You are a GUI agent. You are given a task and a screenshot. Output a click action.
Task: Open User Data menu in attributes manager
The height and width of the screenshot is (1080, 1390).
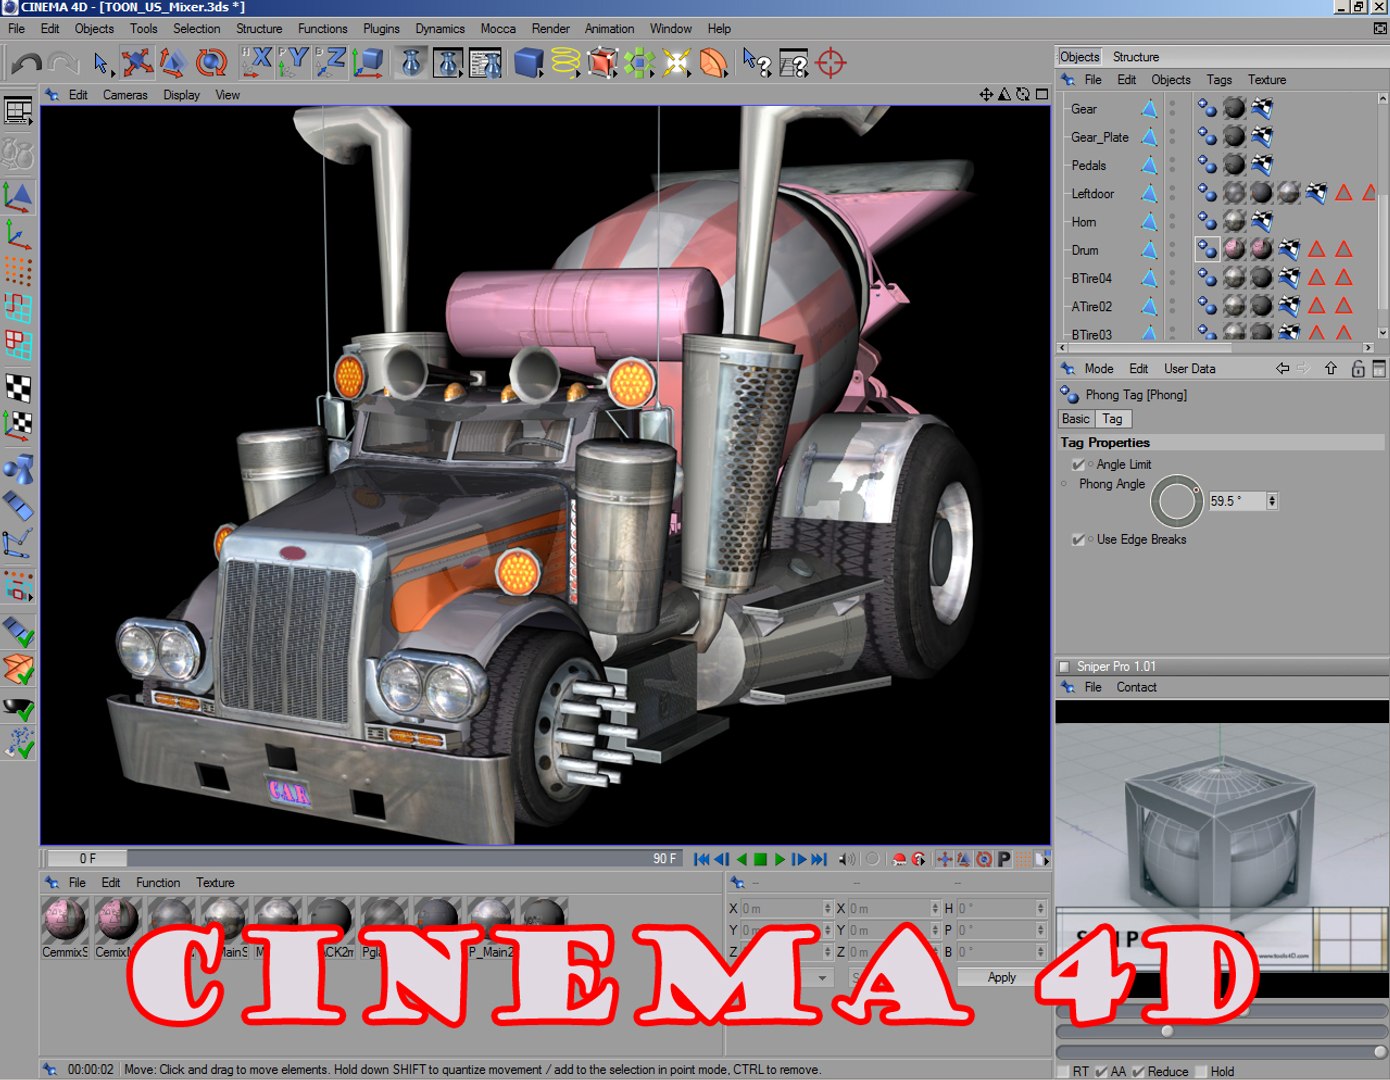click(1190, 368)
